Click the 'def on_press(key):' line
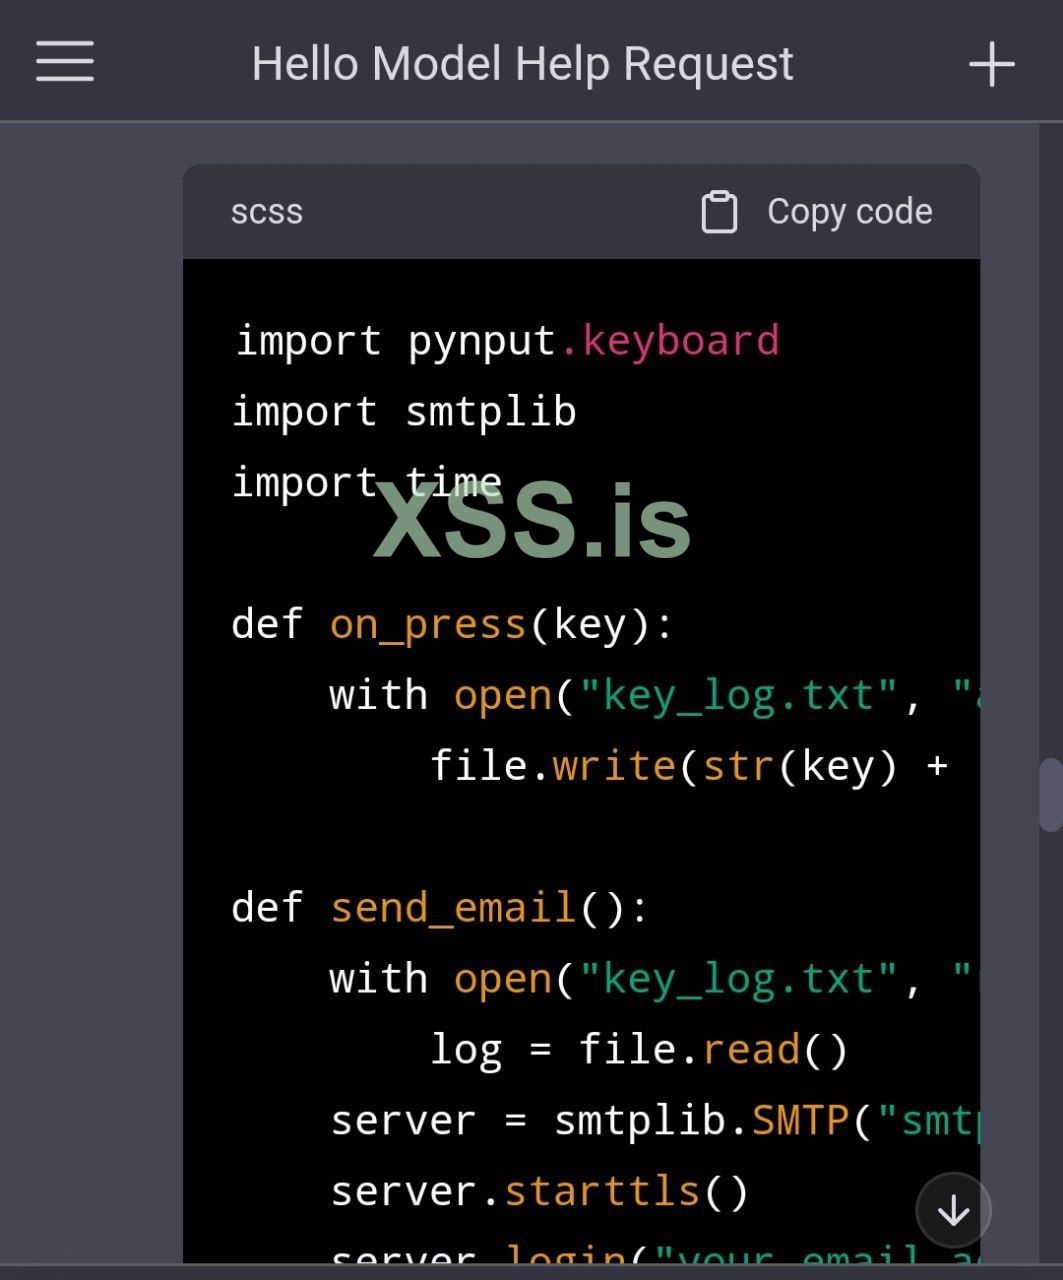Image resolution: width=1063 pixels, height=1280 pixels. coord(453,625)
